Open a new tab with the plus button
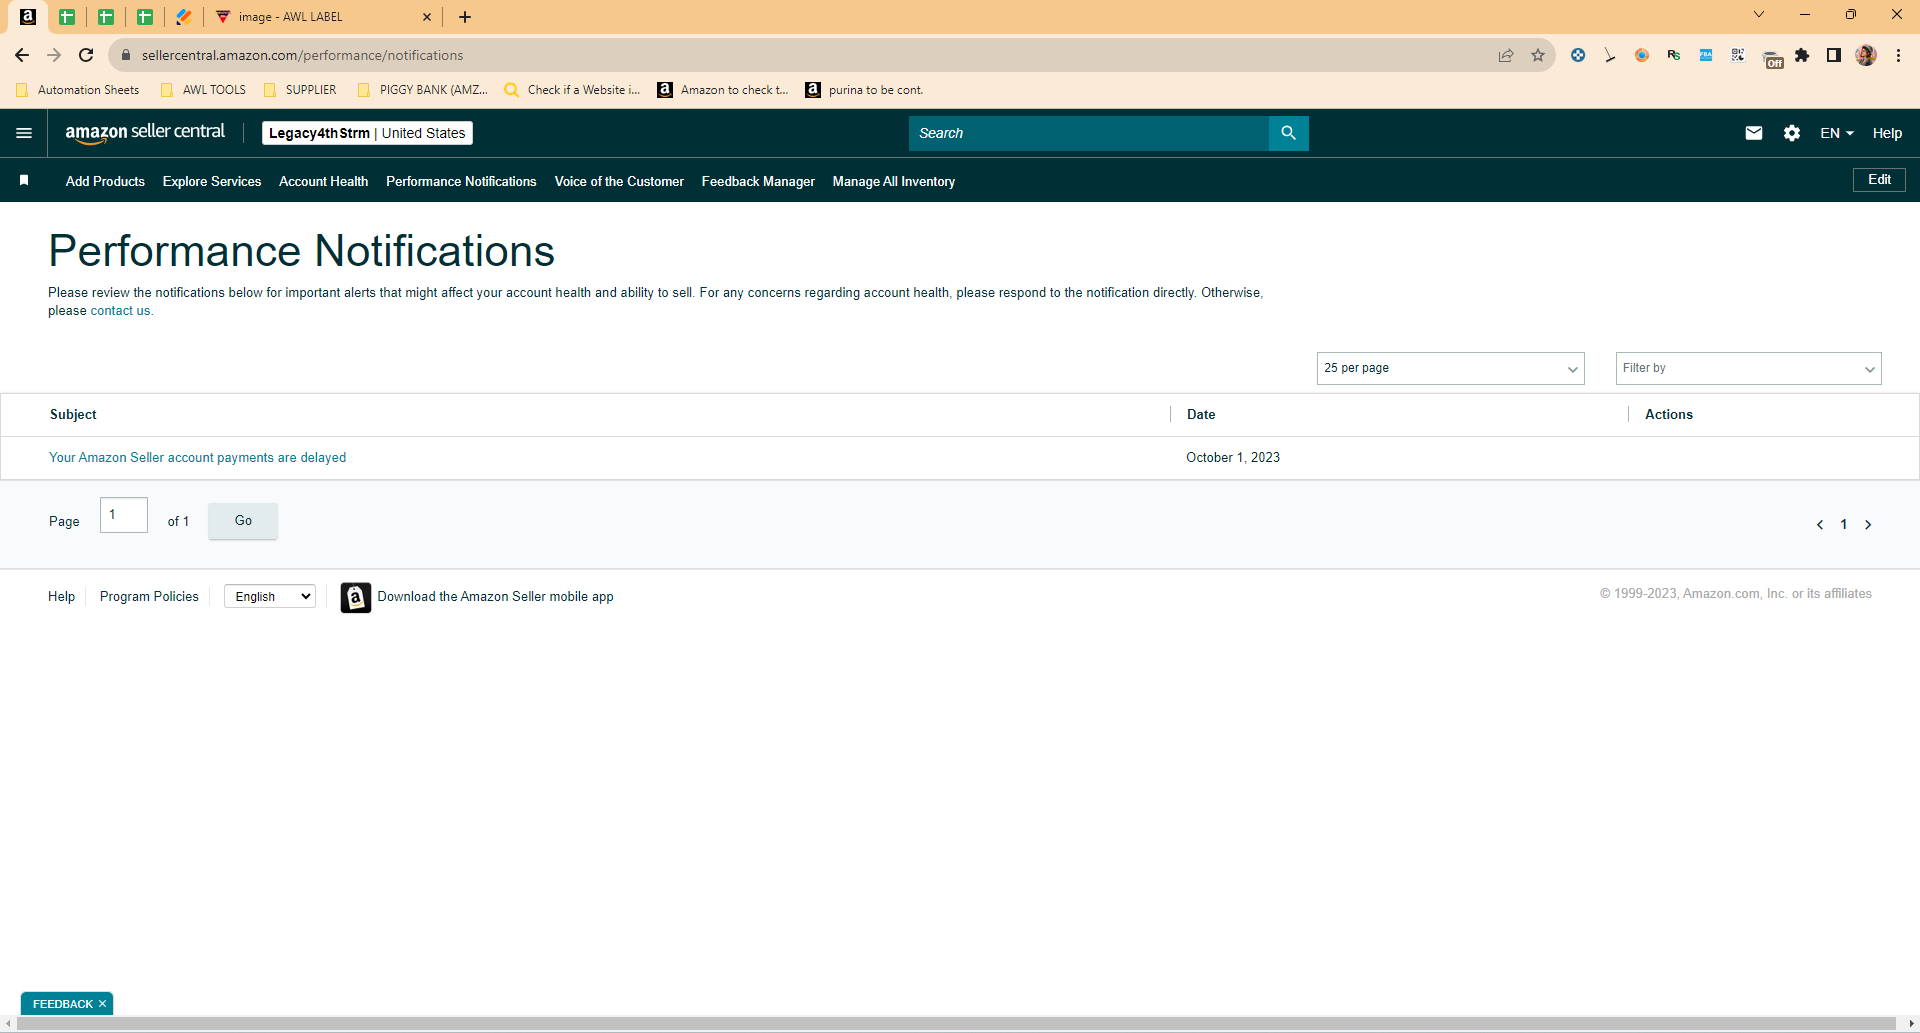 [x=465, y=17]
